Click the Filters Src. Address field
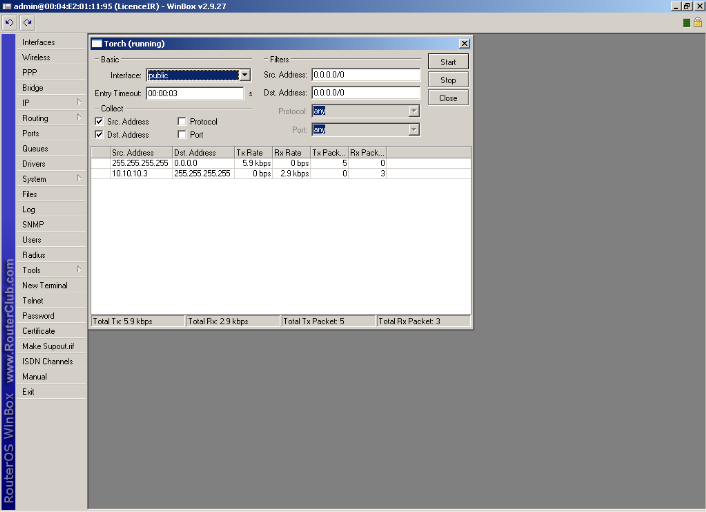This screenshot has height=512, width=706. tap(365, 75)
